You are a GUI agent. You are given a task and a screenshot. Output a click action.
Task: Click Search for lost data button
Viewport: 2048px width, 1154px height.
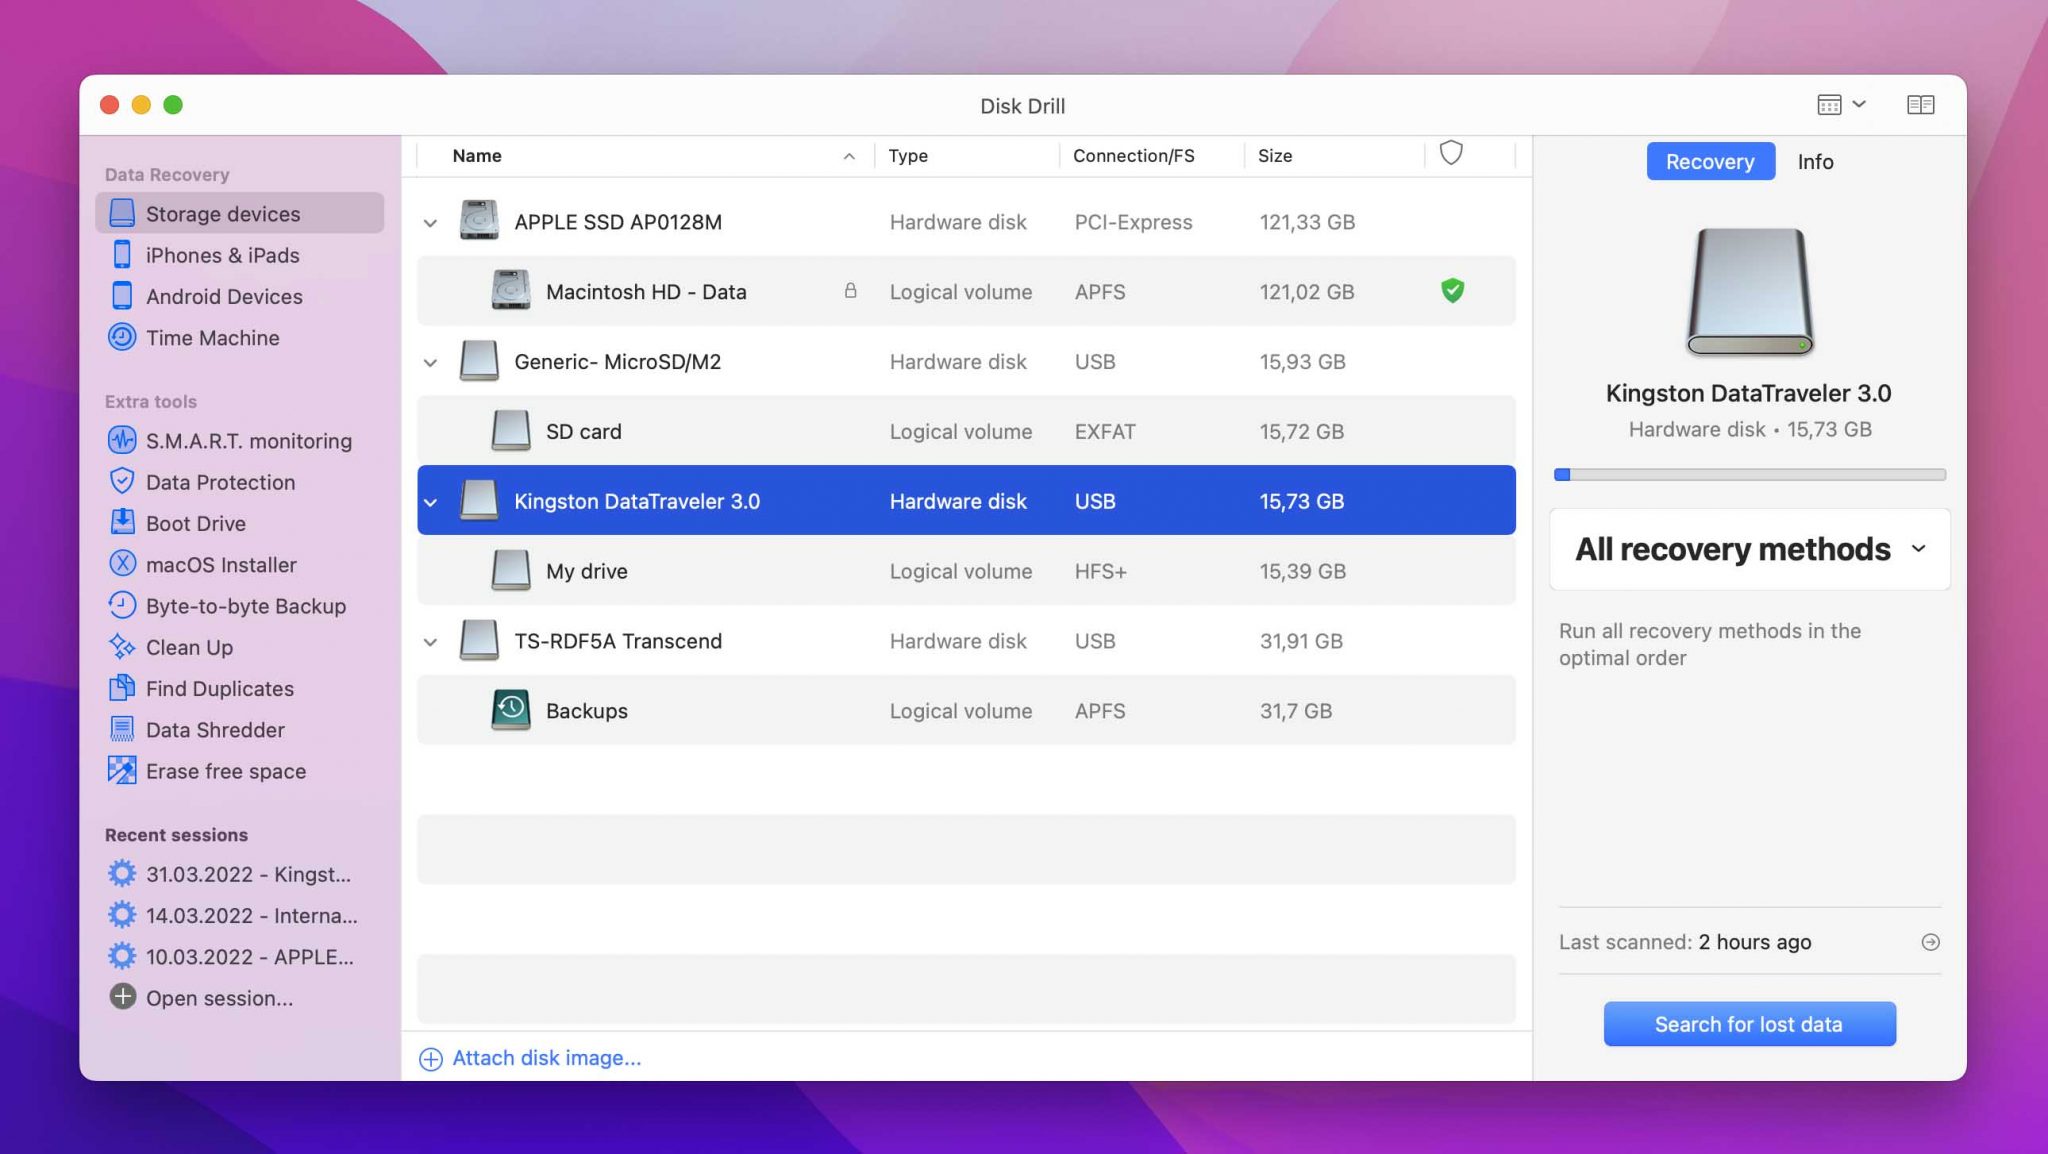coord(1748,1023)
